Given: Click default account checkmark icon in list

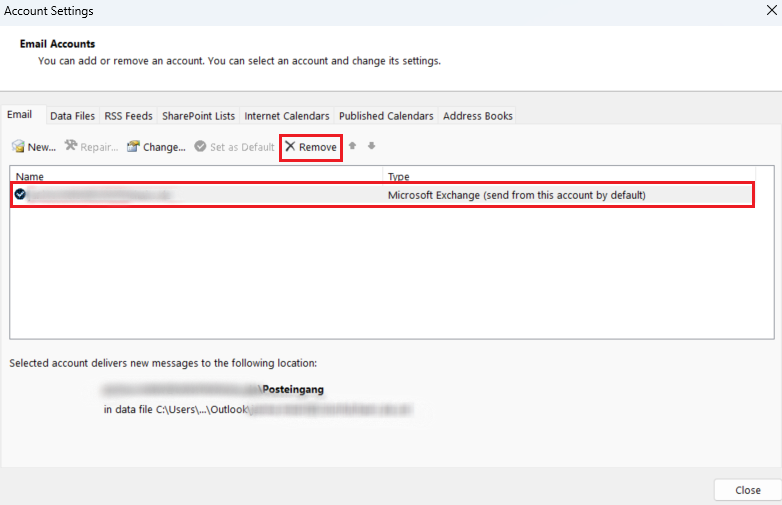Looking at the screenshot, I should (x=20, y=194).
